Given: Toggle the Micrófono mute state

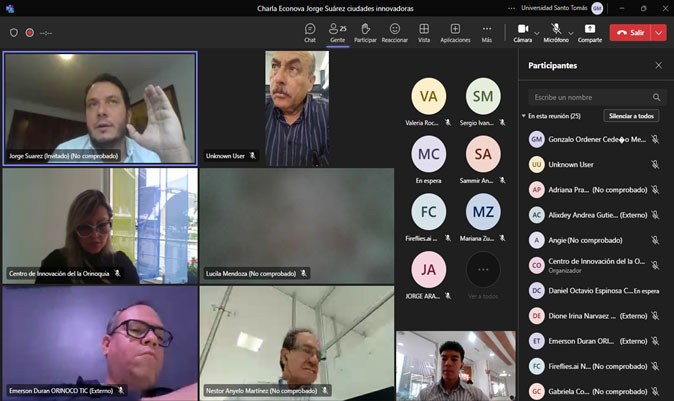Looking at the screenshot, I should (x=555, y=30).
